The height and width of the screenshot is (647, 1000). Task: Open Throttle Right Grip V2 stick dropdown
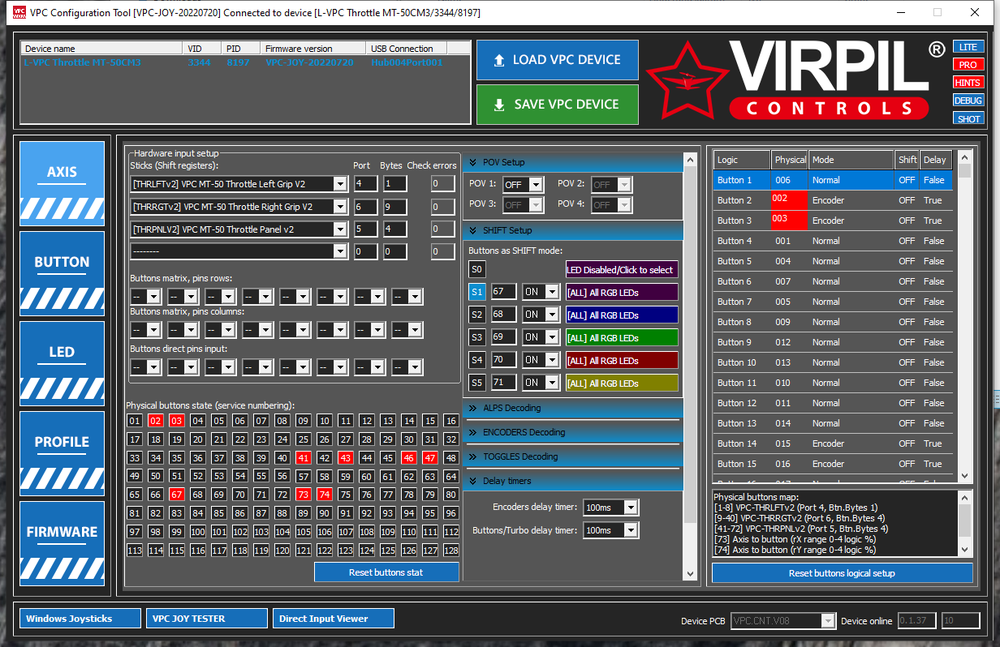pos(341,207)
